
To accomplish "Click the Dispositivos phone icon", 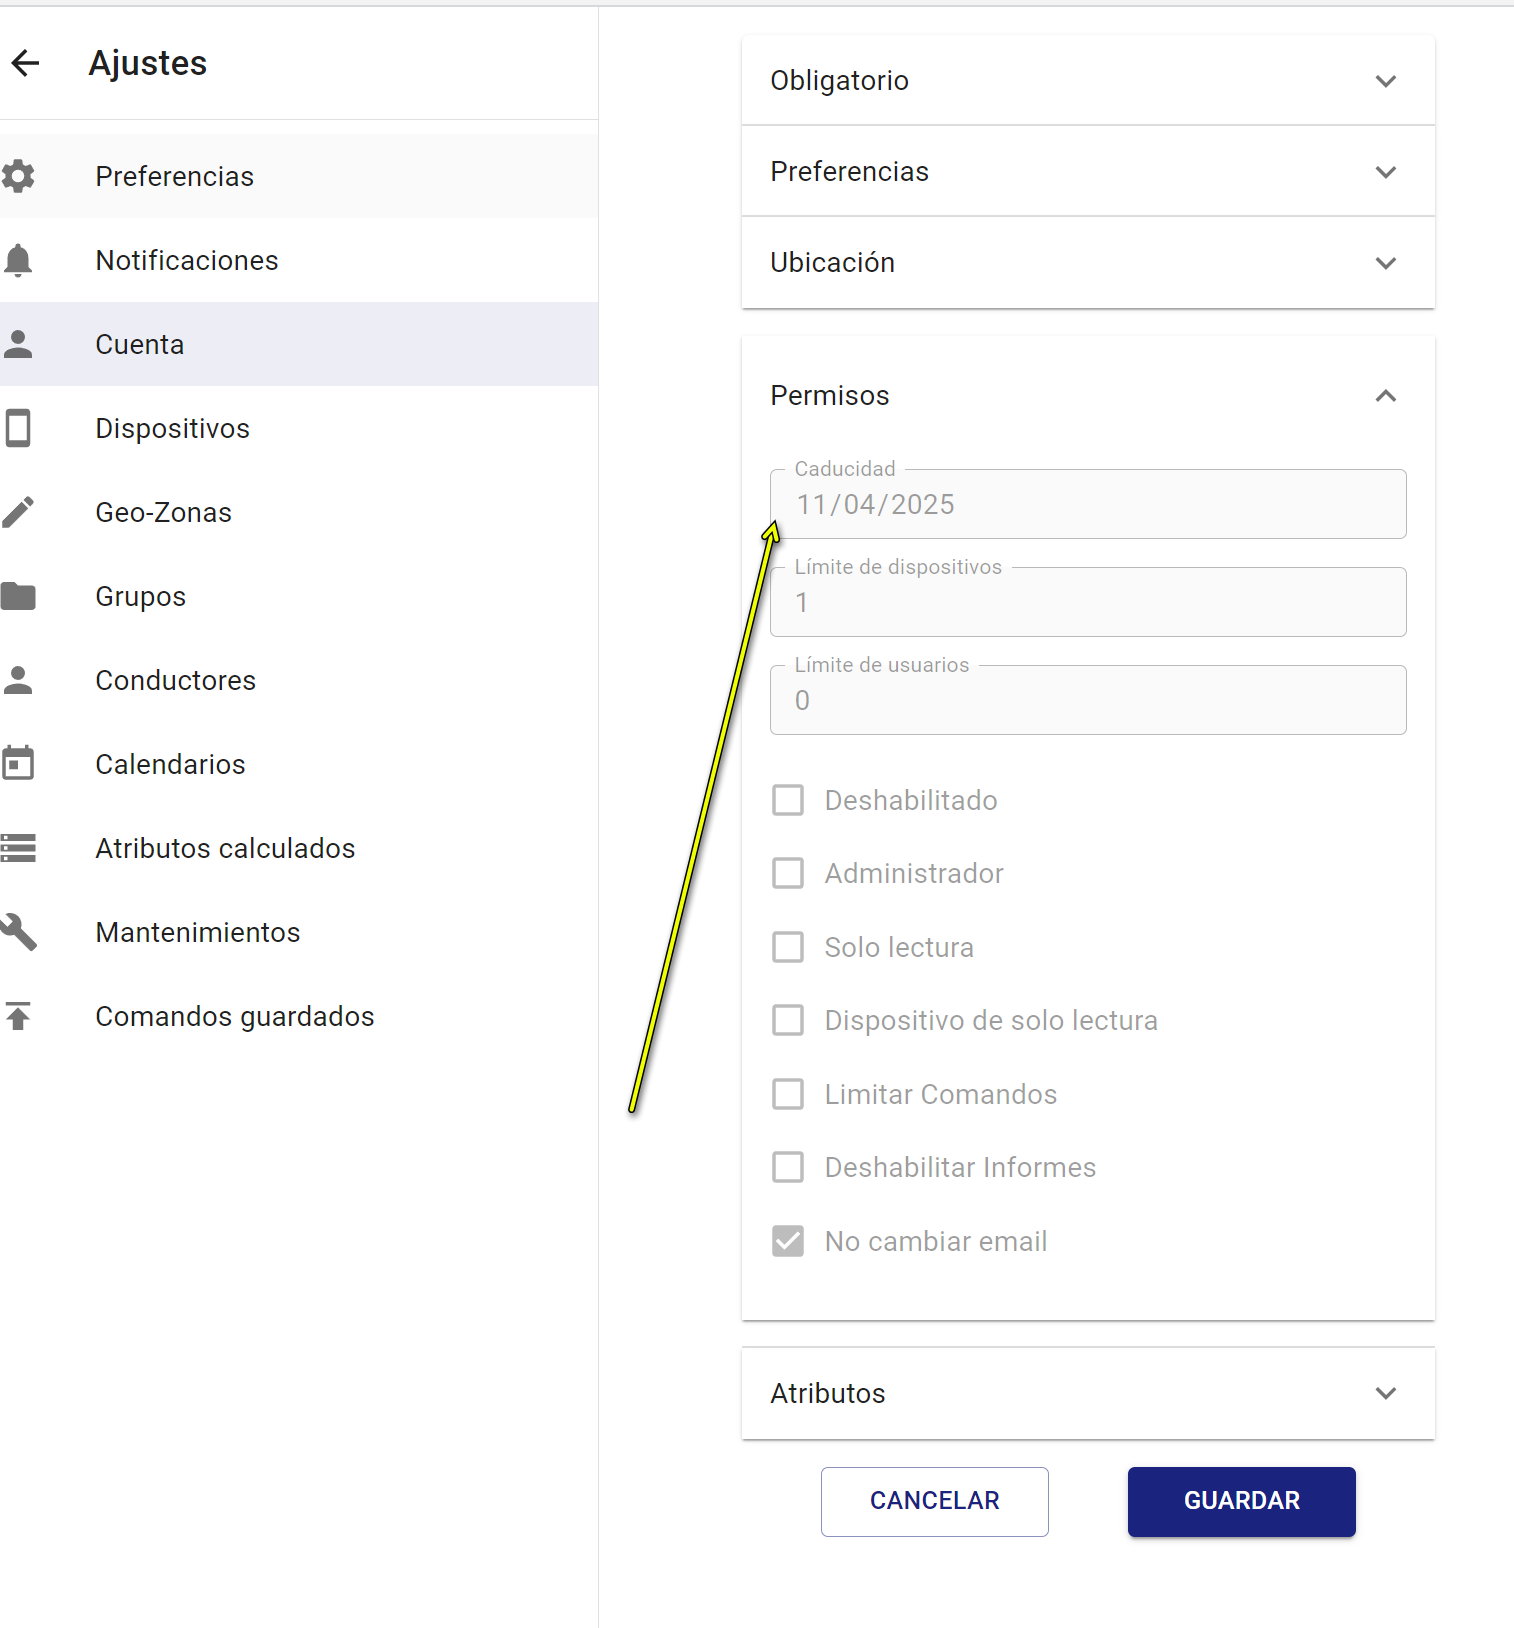I will tap(18, 428).
